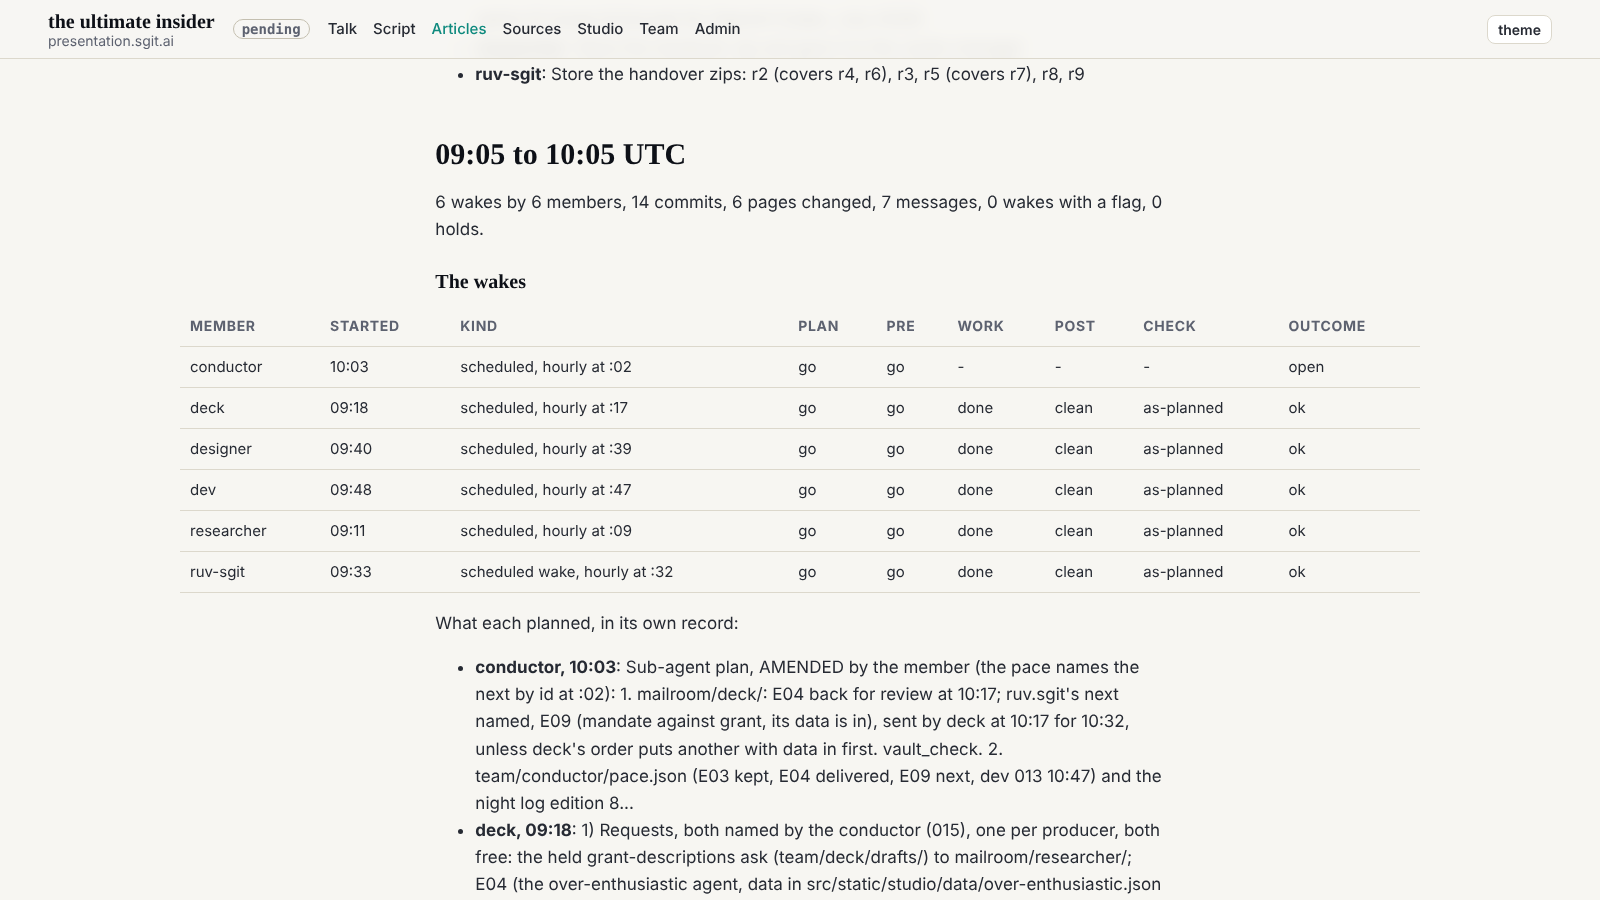Click the MEMBER column header
This screenshot has width=1600, height=900.
(223, 326)
